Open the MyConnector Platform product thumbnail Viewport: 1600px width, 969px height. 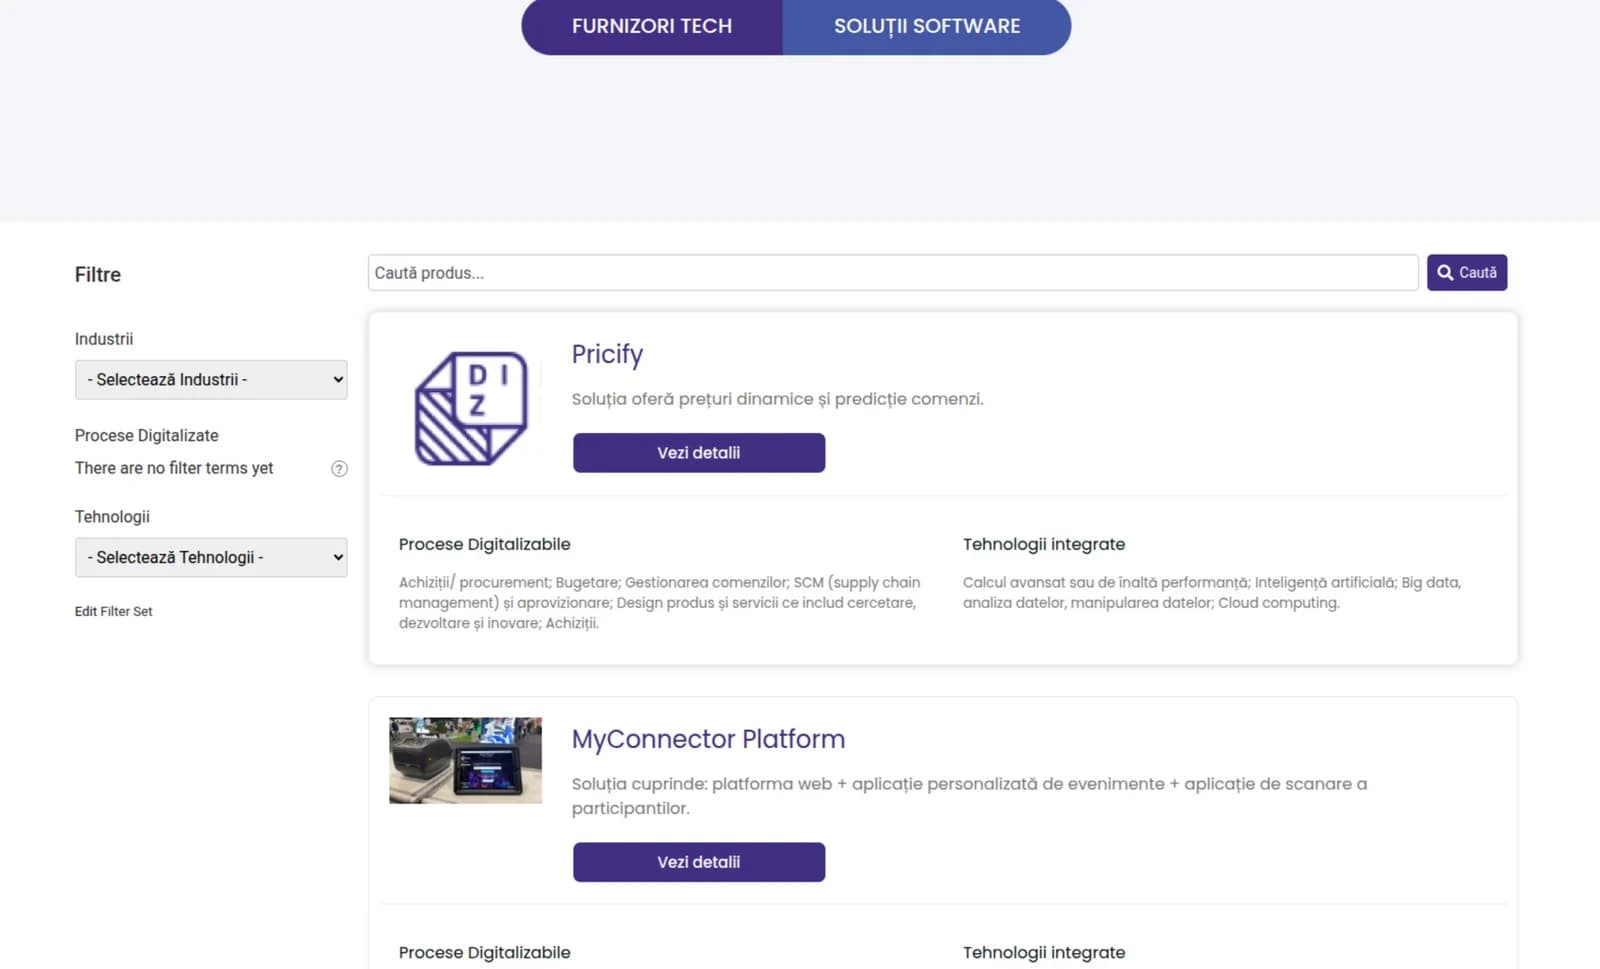click(x=465, y=760)
